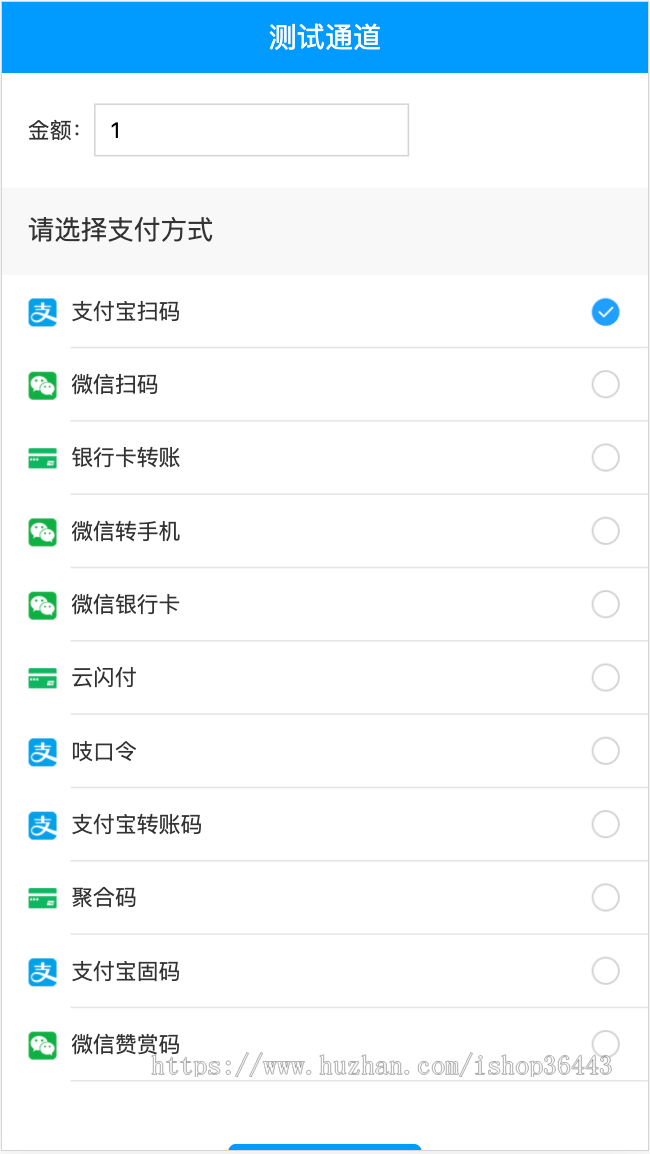Choose the 银行卡转账 payment option
The height and width of the screenshot is (1154, 650).
pyautogui.click(x=325, y=457)
